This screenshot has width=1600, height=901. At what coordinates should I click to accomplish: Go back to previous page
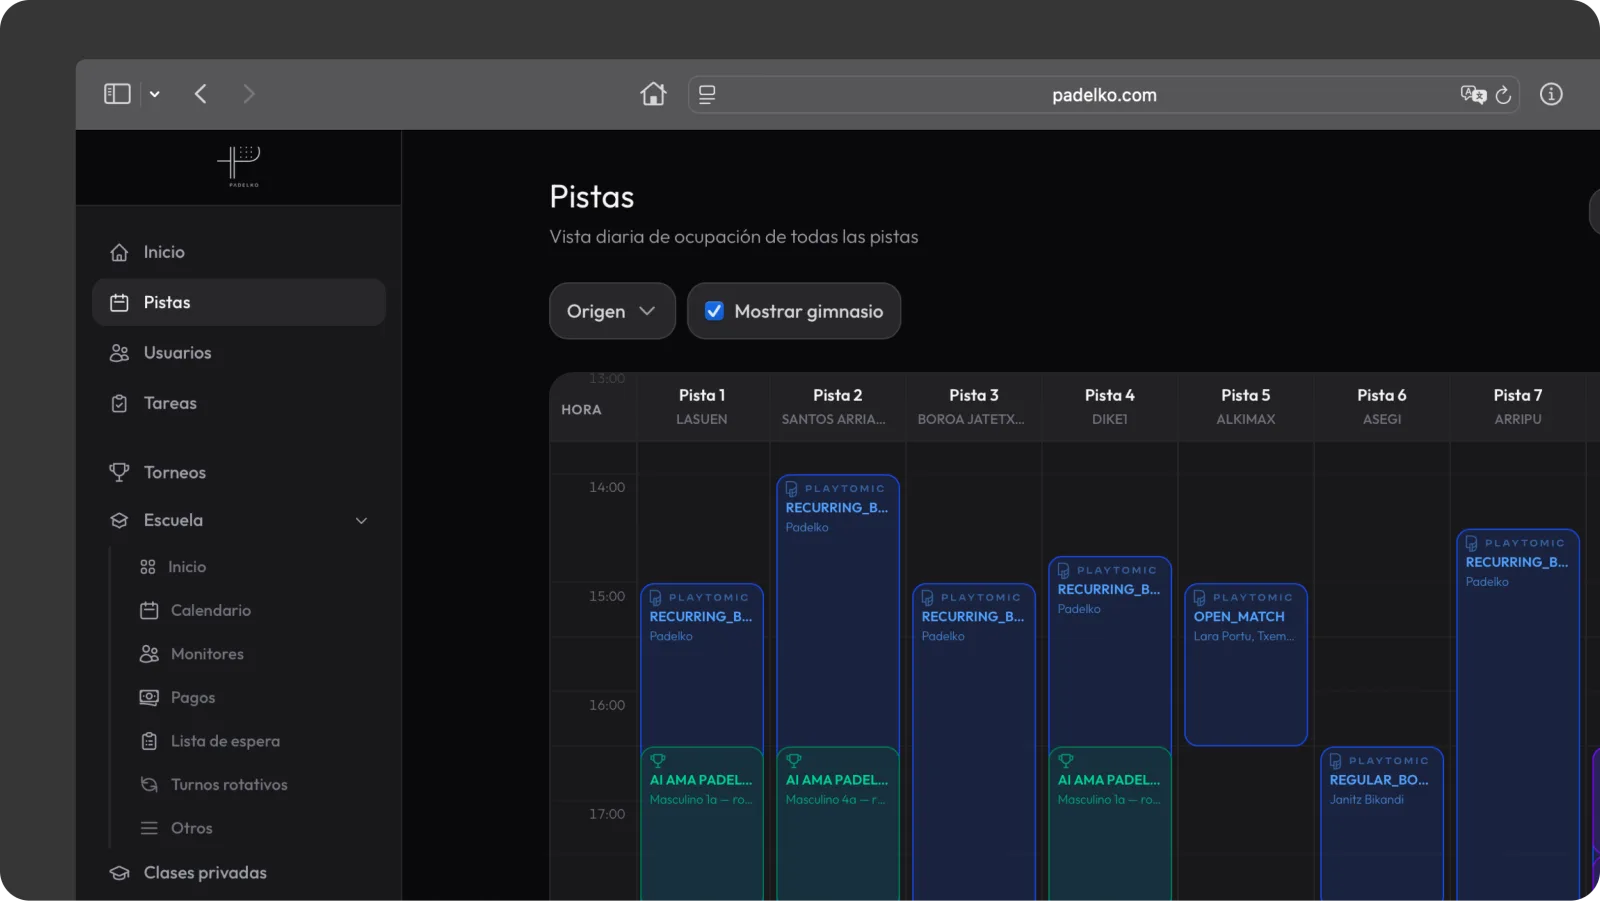point(201,94)
